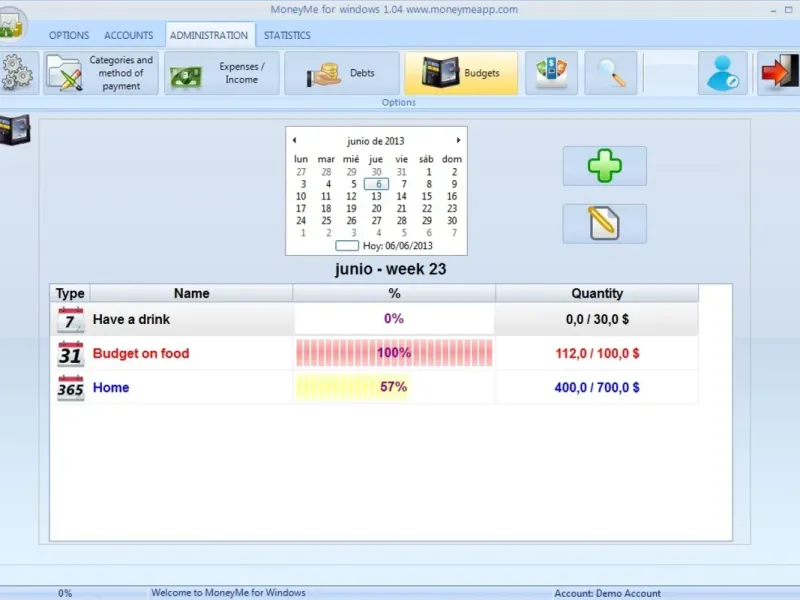Image resolution: width=800 pixels, height=600 pixels.
Task: Select the Budgets ribbon button
Action: tap(461, 73)
